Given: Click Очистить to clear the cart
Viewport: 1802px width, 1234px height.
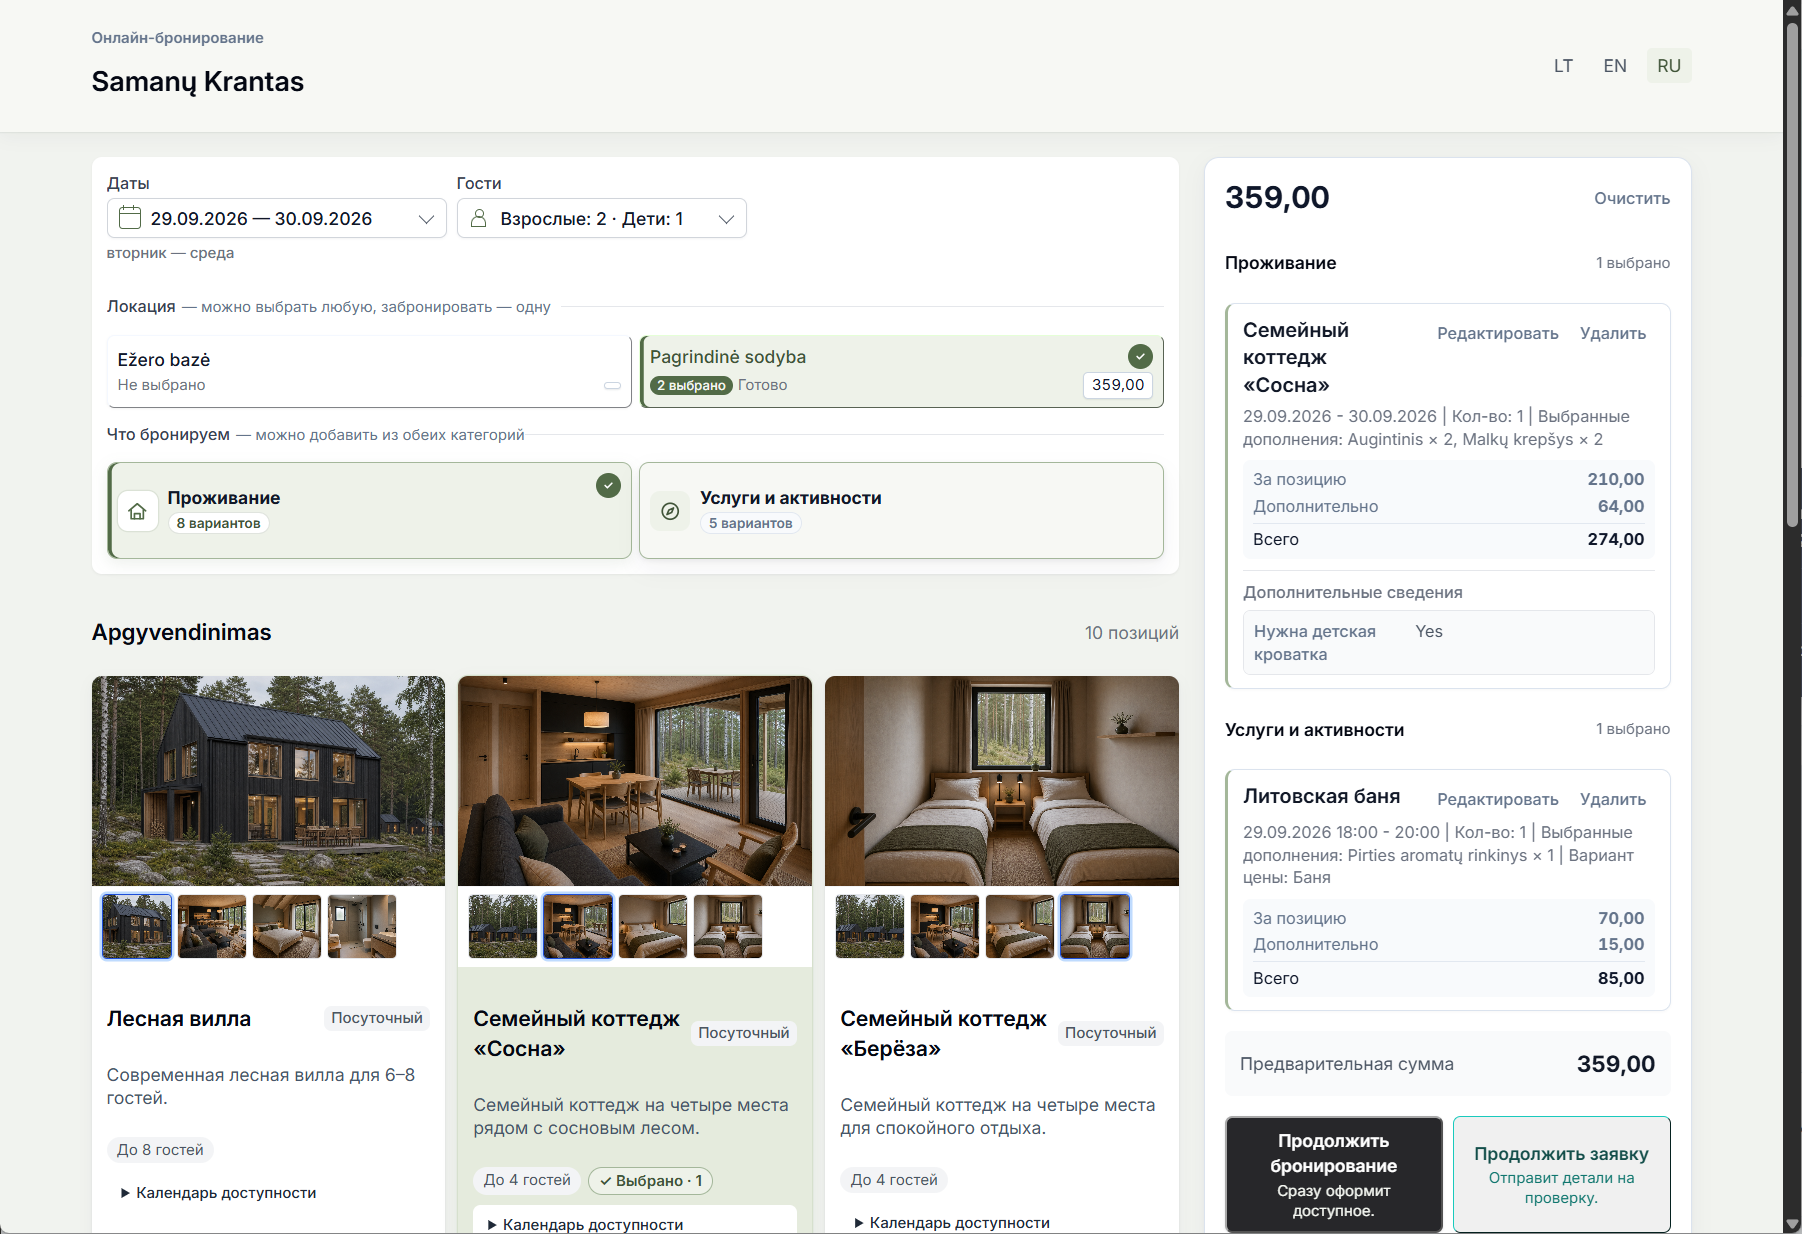Looking at the screenshot, I should [1632, 199].
